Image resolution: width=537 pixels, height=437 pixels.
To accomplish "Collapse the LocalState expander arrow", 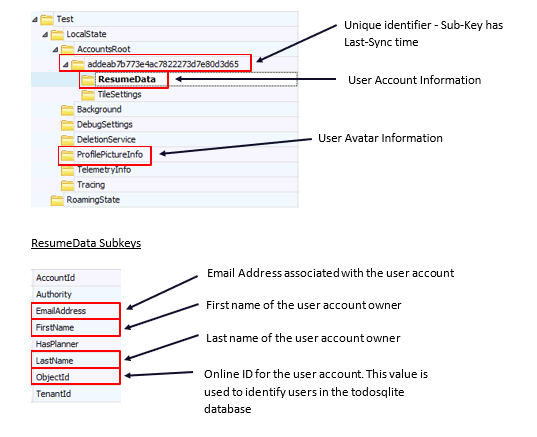I will (x=45, y=35).
